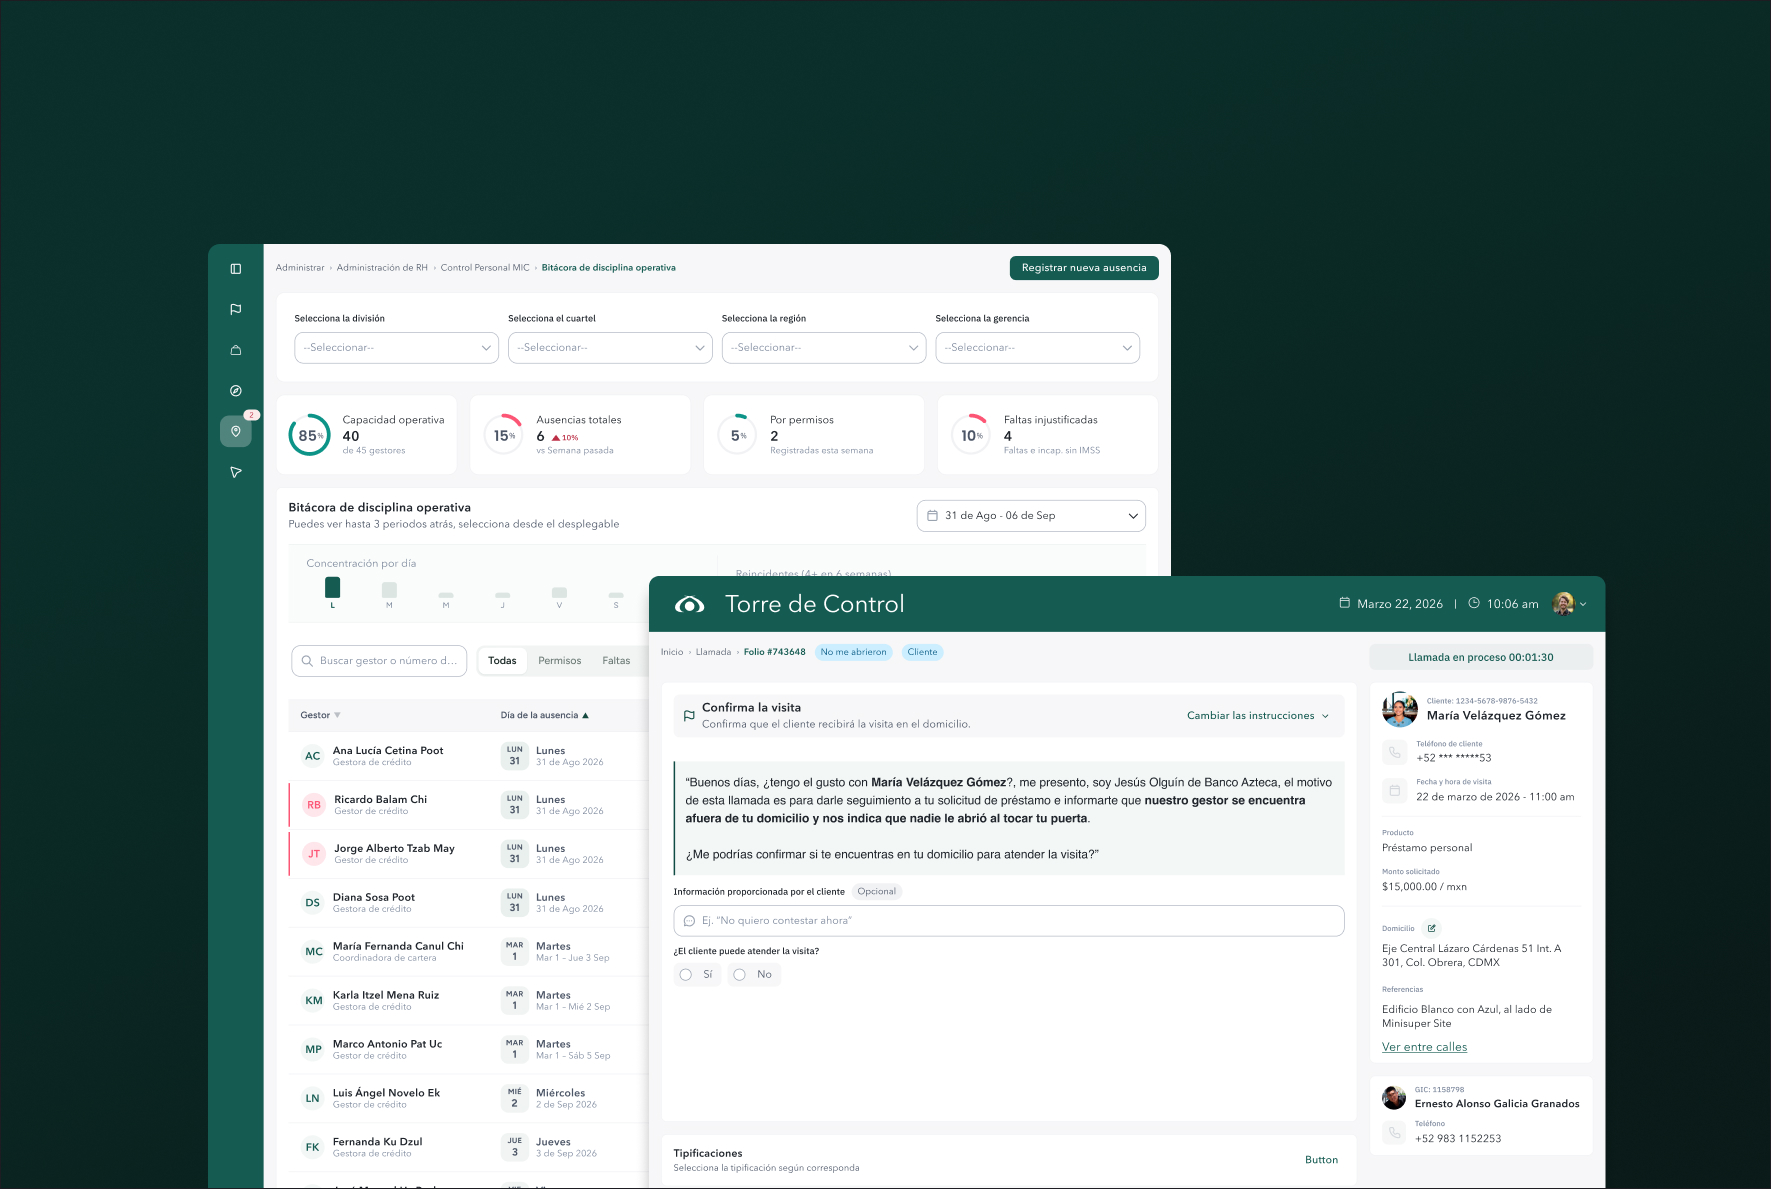Click the Buscar gestor o número search field
The image size is (1771, 1189).
click(379, 661)
